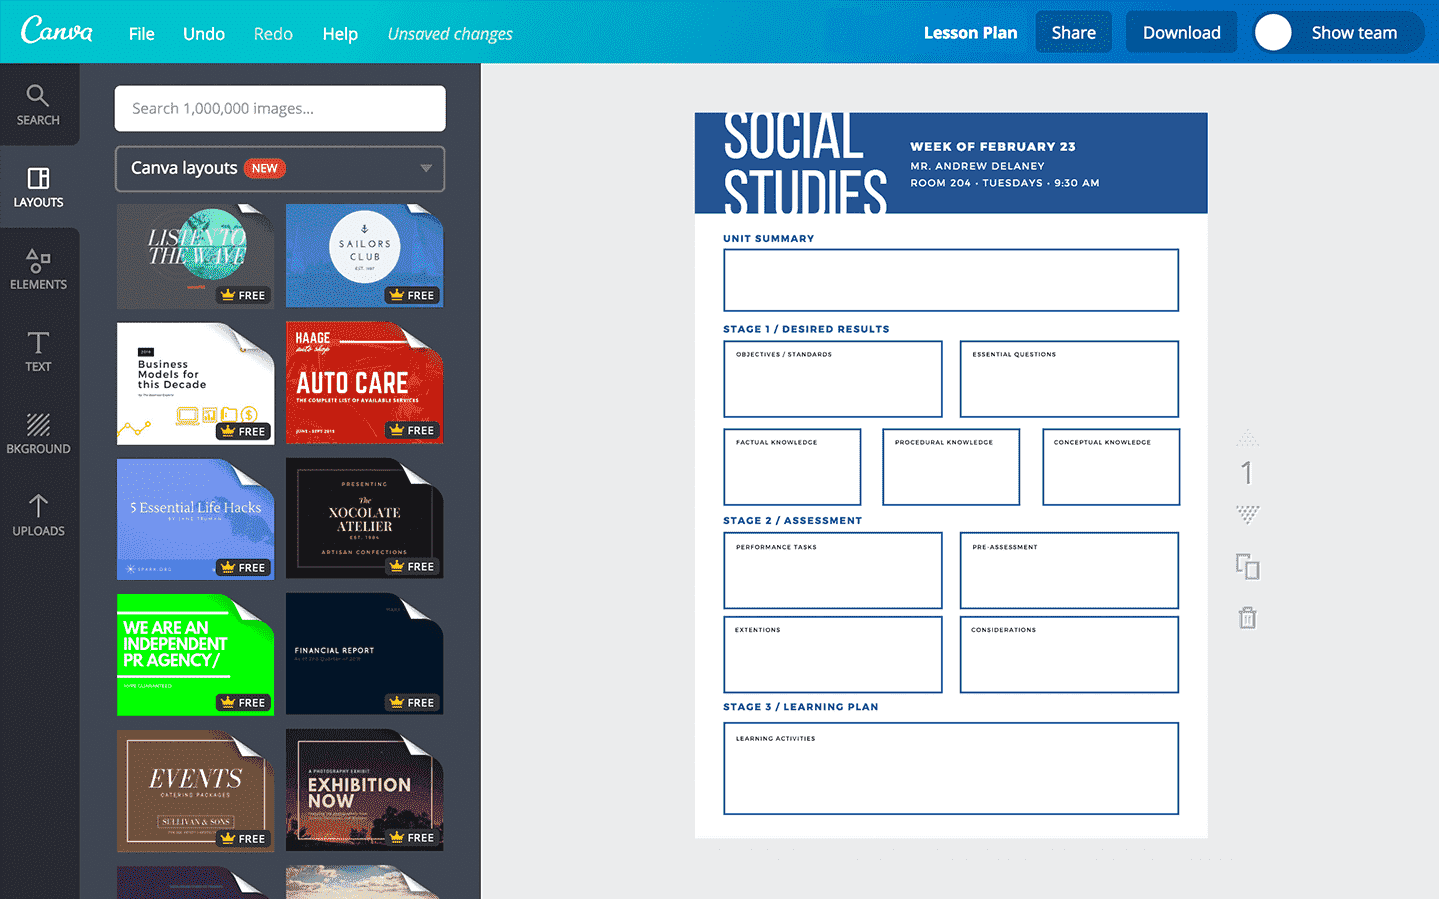Open the Elements panel
The width and height of the screenshot is (1439, 899).
pyautogui.click(x=39, y=269)
